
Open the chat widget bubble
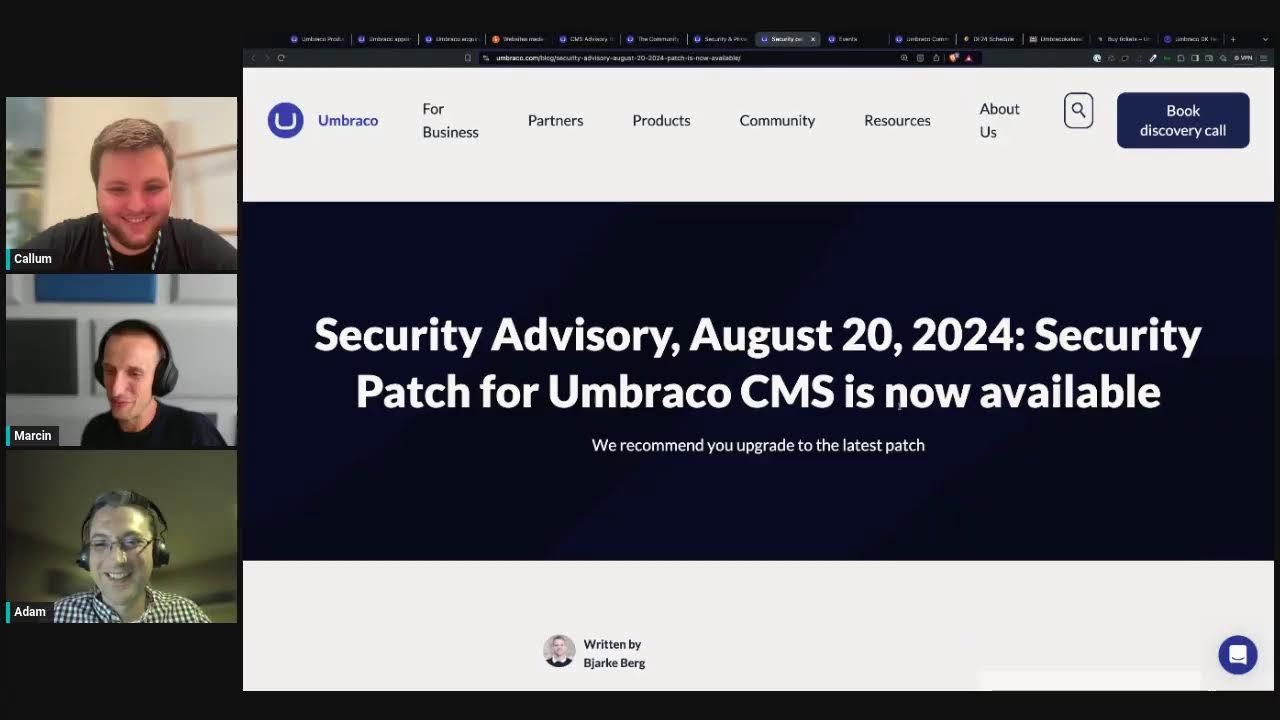click(1237, 655)
